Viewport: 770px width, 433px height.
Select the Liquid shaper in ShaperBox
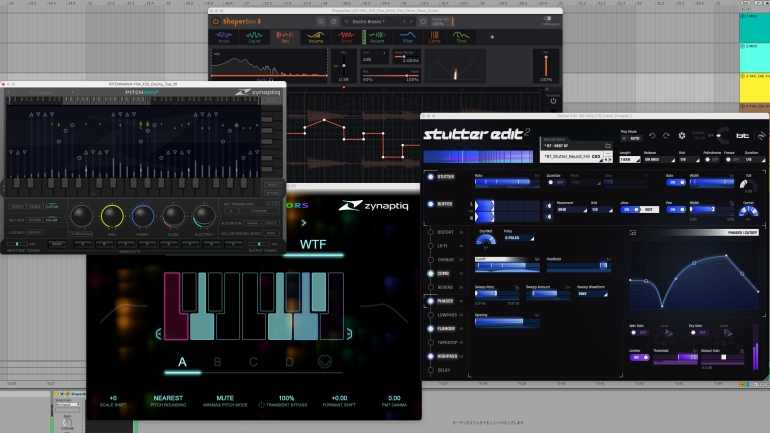tap(254, 37)
